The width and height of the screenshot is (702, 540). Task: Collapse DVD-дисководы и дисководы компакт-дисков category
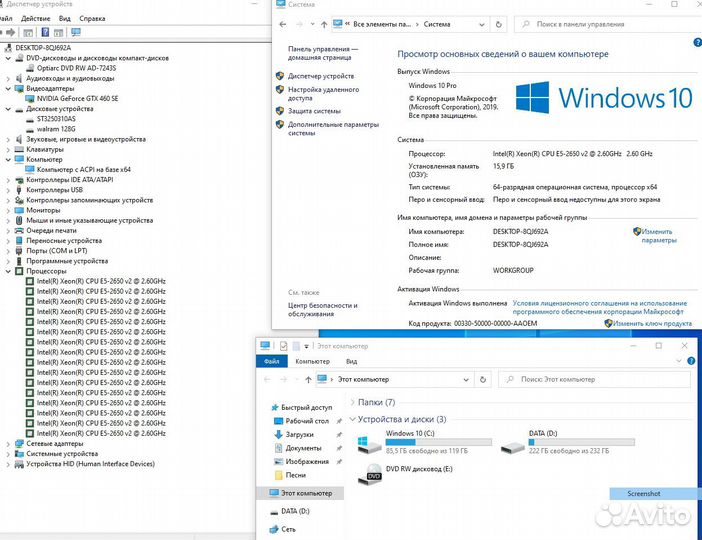point(8,58)
